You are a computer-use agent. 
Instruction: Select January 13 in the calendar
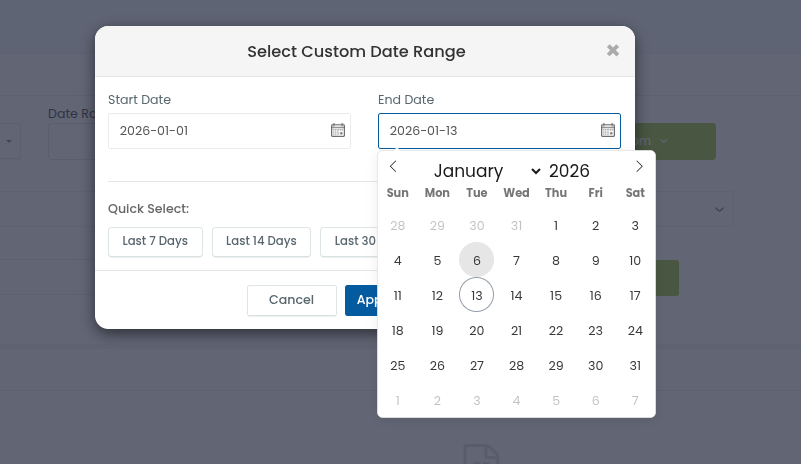(477, 295)
